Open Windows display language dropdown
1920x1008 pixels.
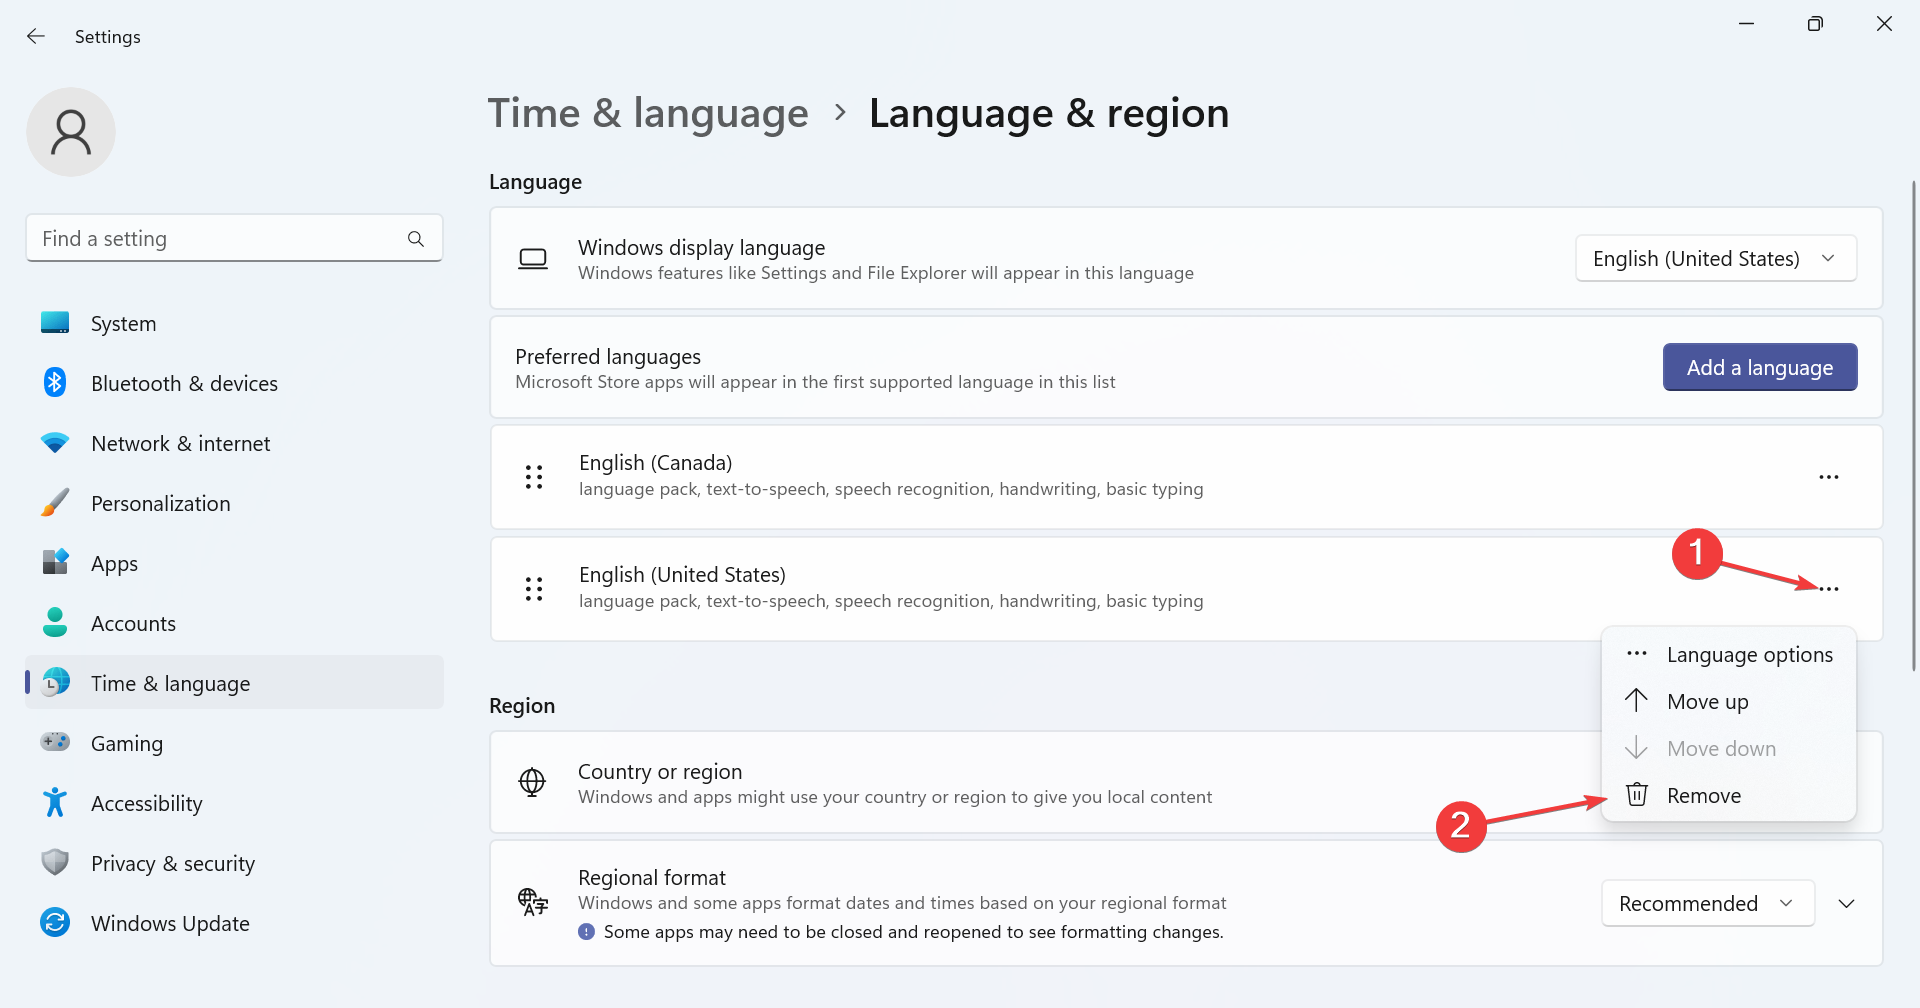click(1716, 258)
